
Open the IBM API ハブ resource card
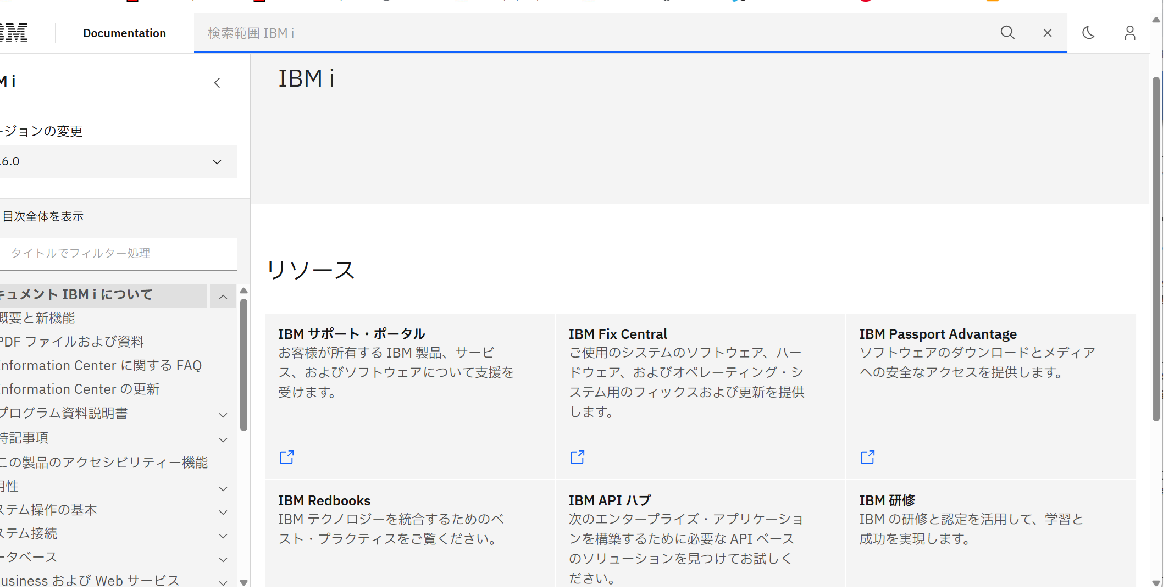coord(700,533)
